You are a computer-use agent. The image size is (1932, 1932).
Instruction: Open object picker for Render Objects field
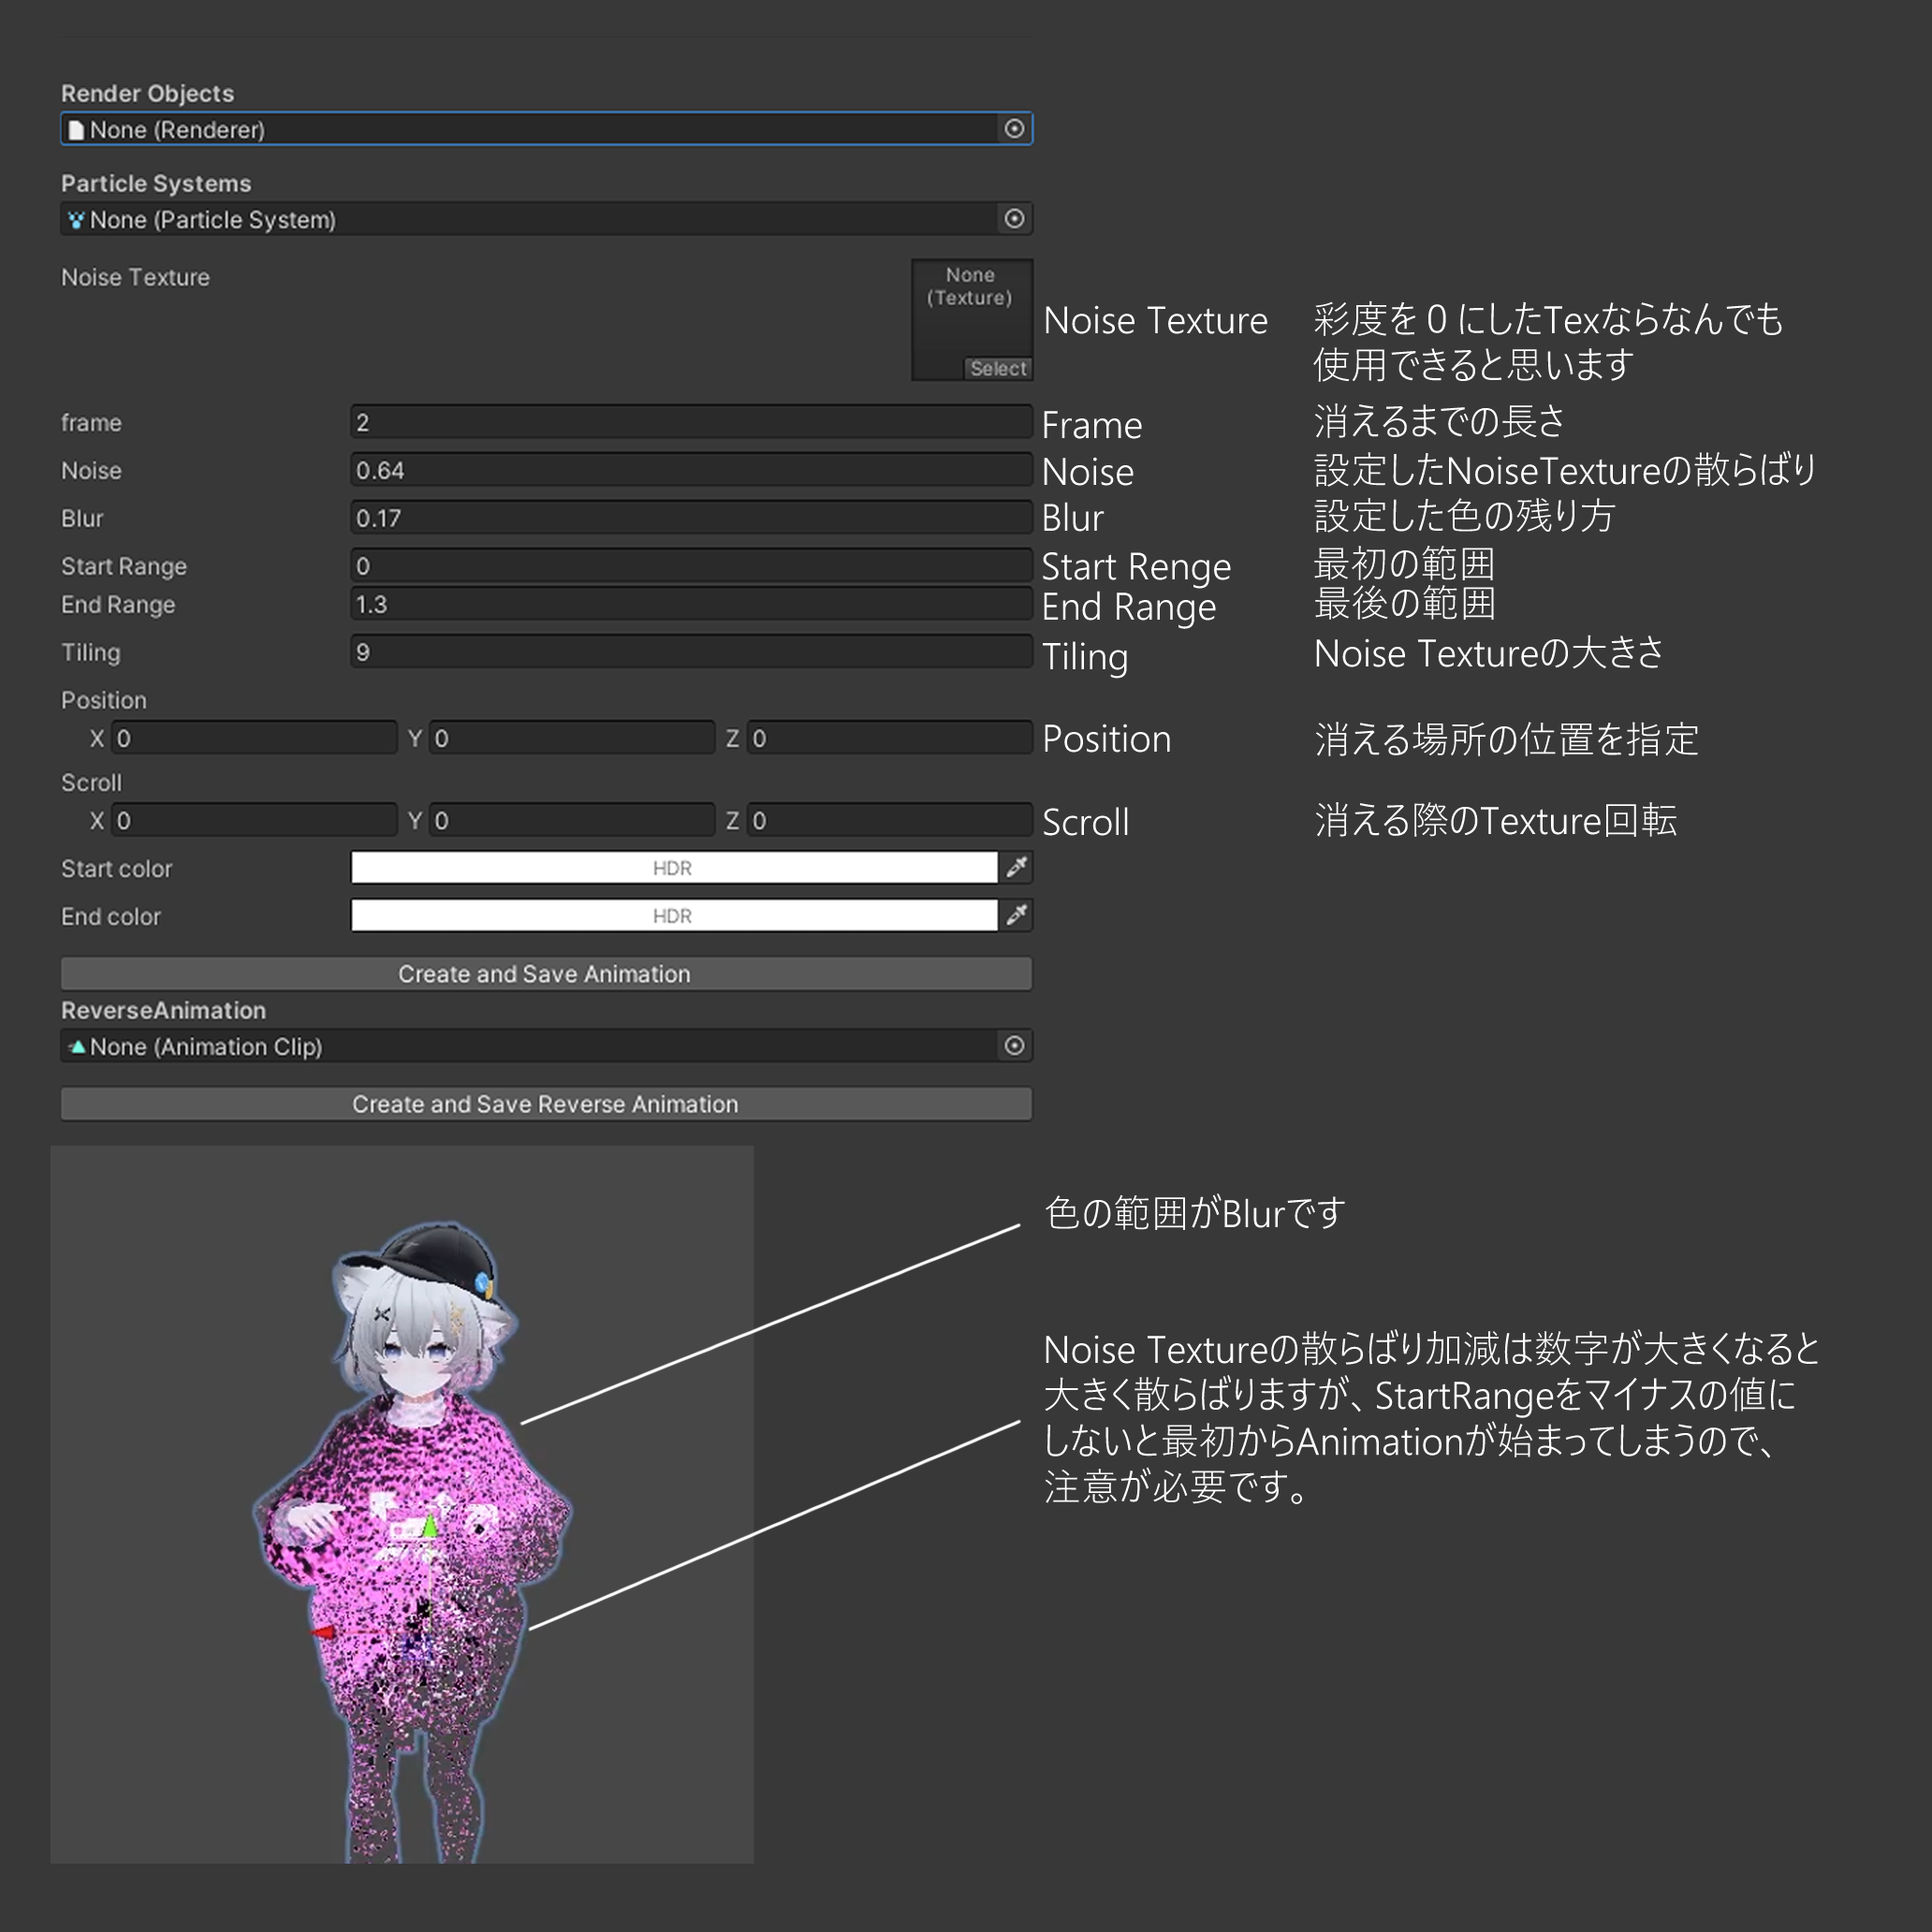coord(1014,129)
